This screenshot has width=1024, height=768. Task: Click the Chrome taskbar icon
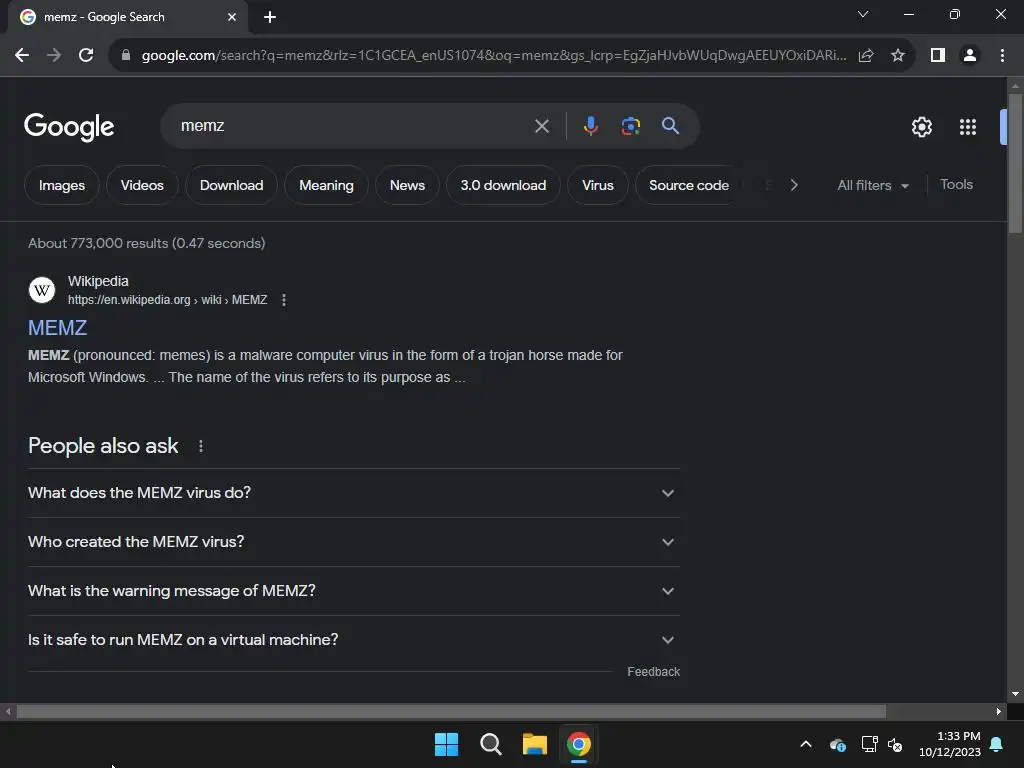click(x=579, y=744)
